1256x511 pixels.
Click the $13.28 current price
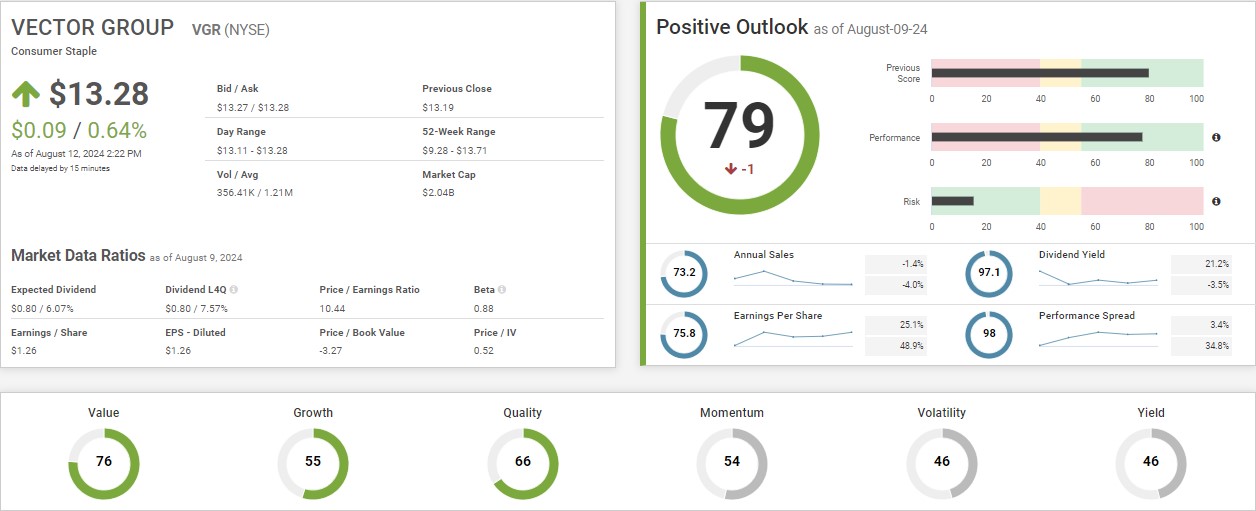coord(99,94)
